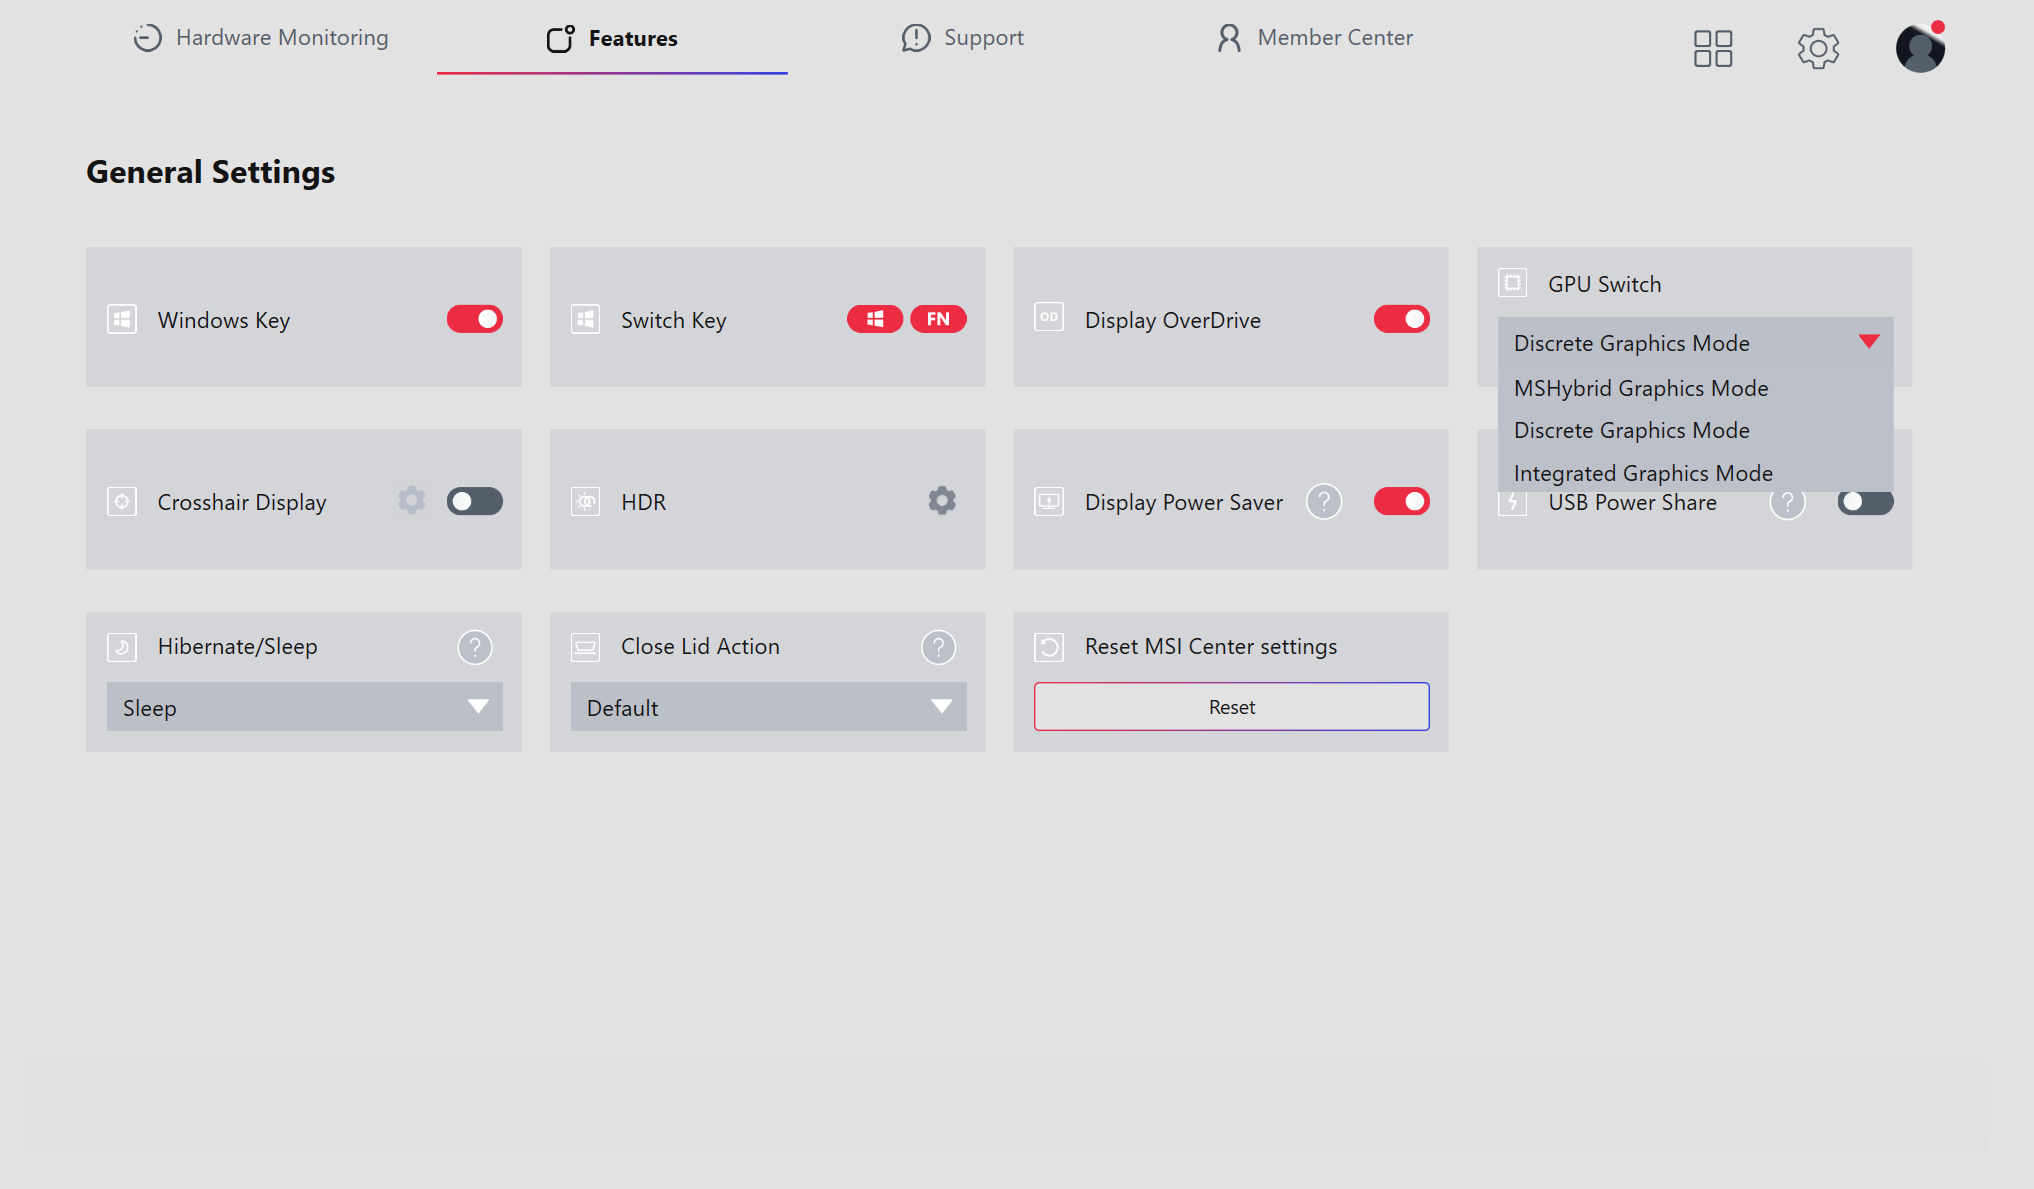Enable the USB Power Share toggle
The height and width of the screenshot is (1189, 2034).
[1866, 502]
